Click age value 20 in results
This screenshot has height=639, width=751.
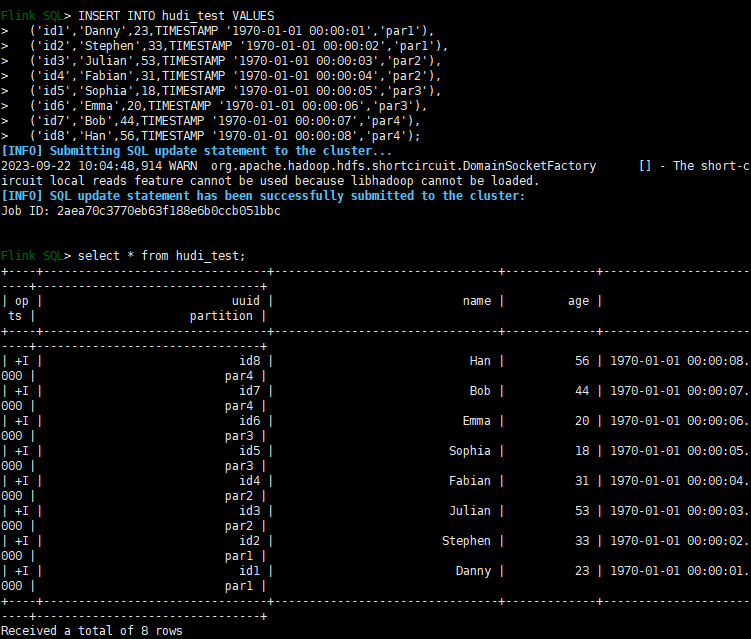582,421
